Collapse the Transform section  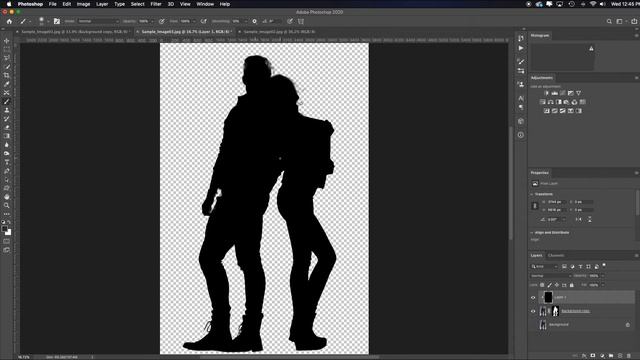click(x=532, y=194)
